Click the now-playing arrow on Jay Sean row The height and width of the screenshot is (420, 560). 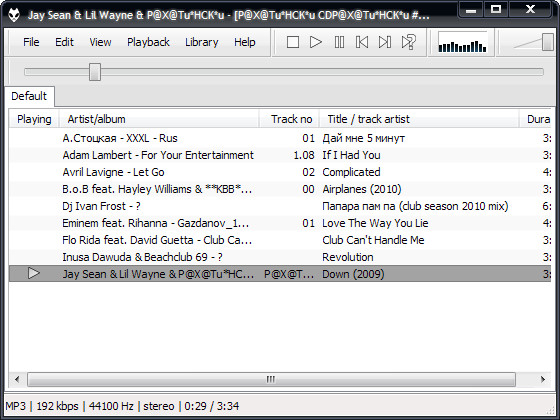click(x=34, y=274)
